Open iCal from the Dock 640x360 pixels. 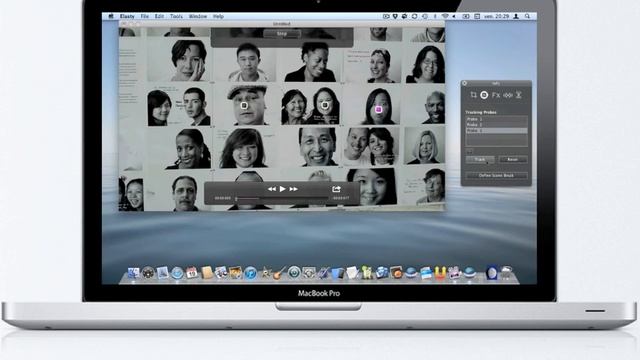[x=191, y=273]
